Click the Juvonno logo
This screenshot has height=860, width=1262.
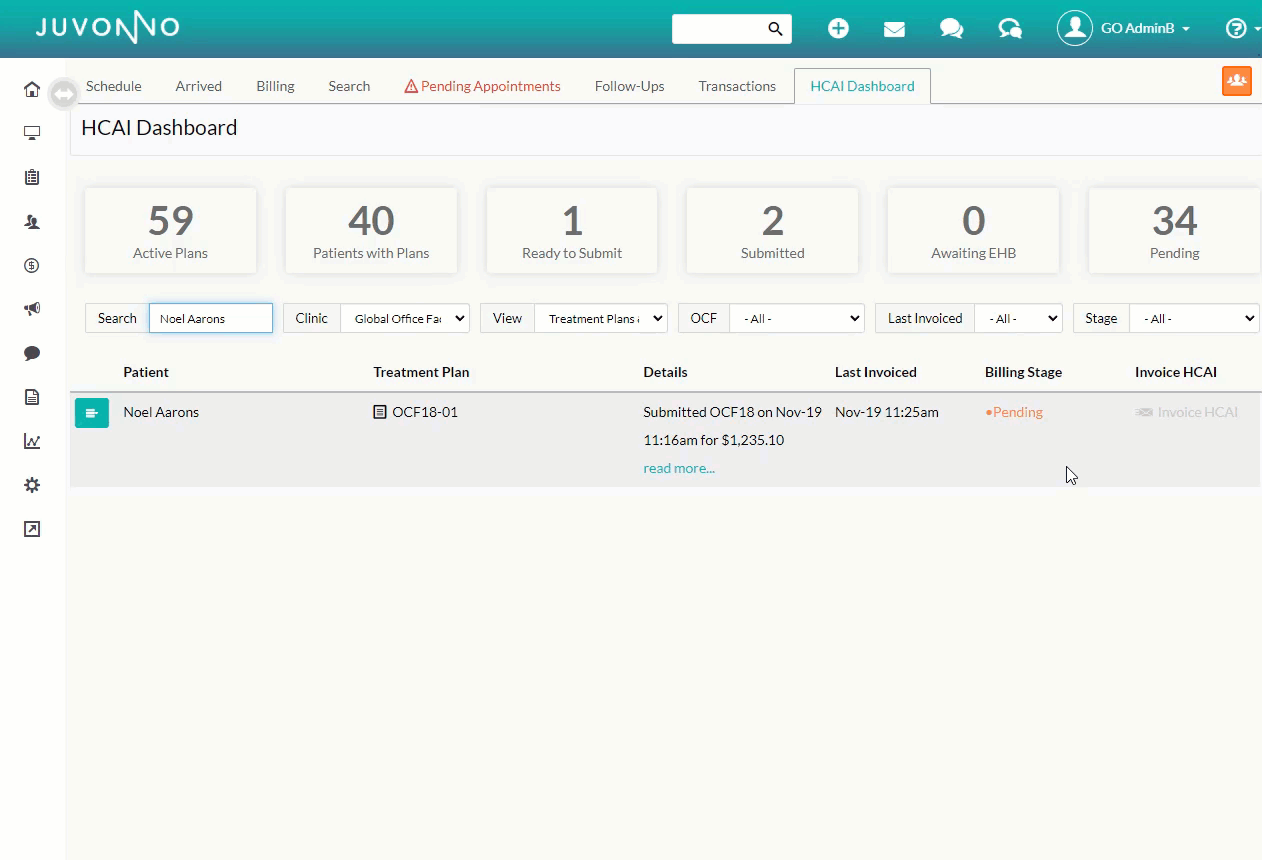pos(107,27)
